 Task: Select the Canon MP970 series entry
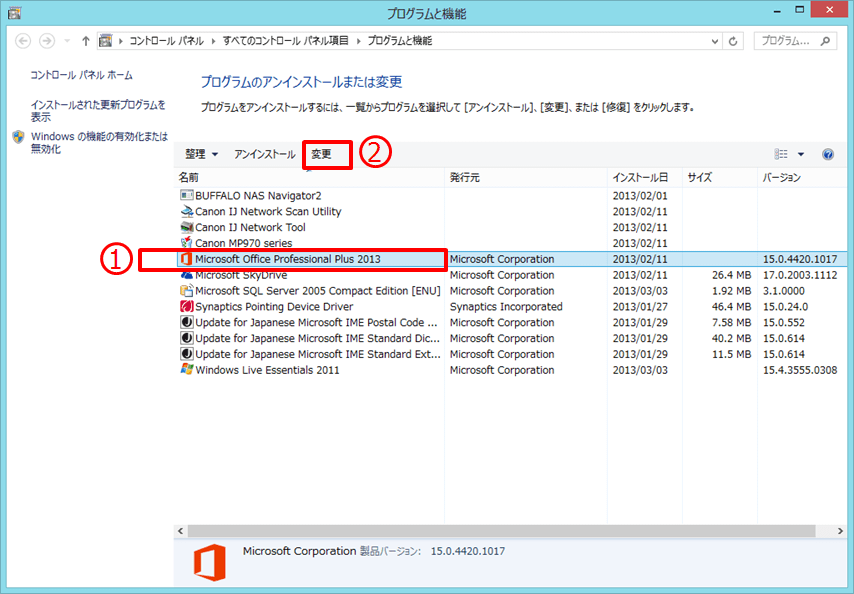[243, 243]
